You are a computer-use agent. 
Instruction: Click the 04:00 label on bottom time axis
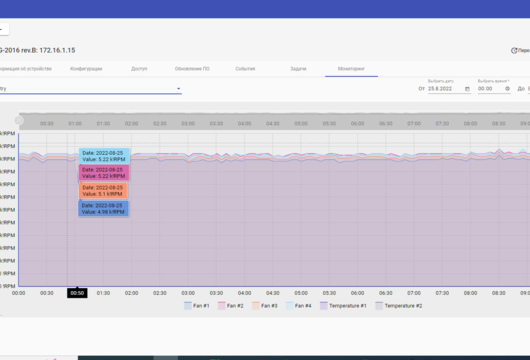[x=244, y=293]
